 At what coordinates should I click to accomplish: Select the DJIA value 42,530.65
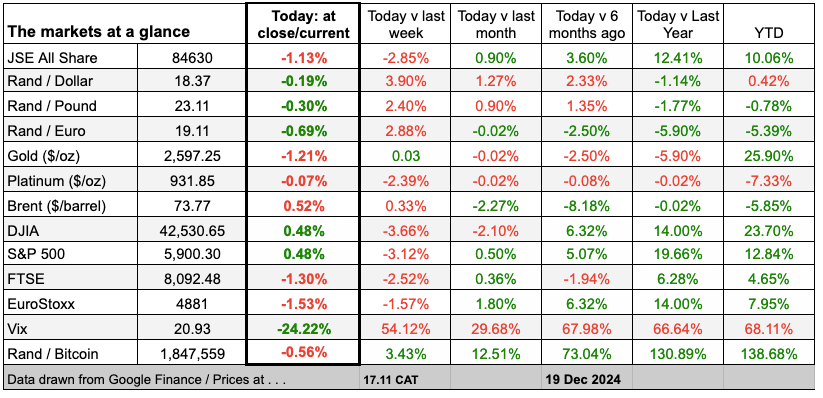tap(192, 230)
